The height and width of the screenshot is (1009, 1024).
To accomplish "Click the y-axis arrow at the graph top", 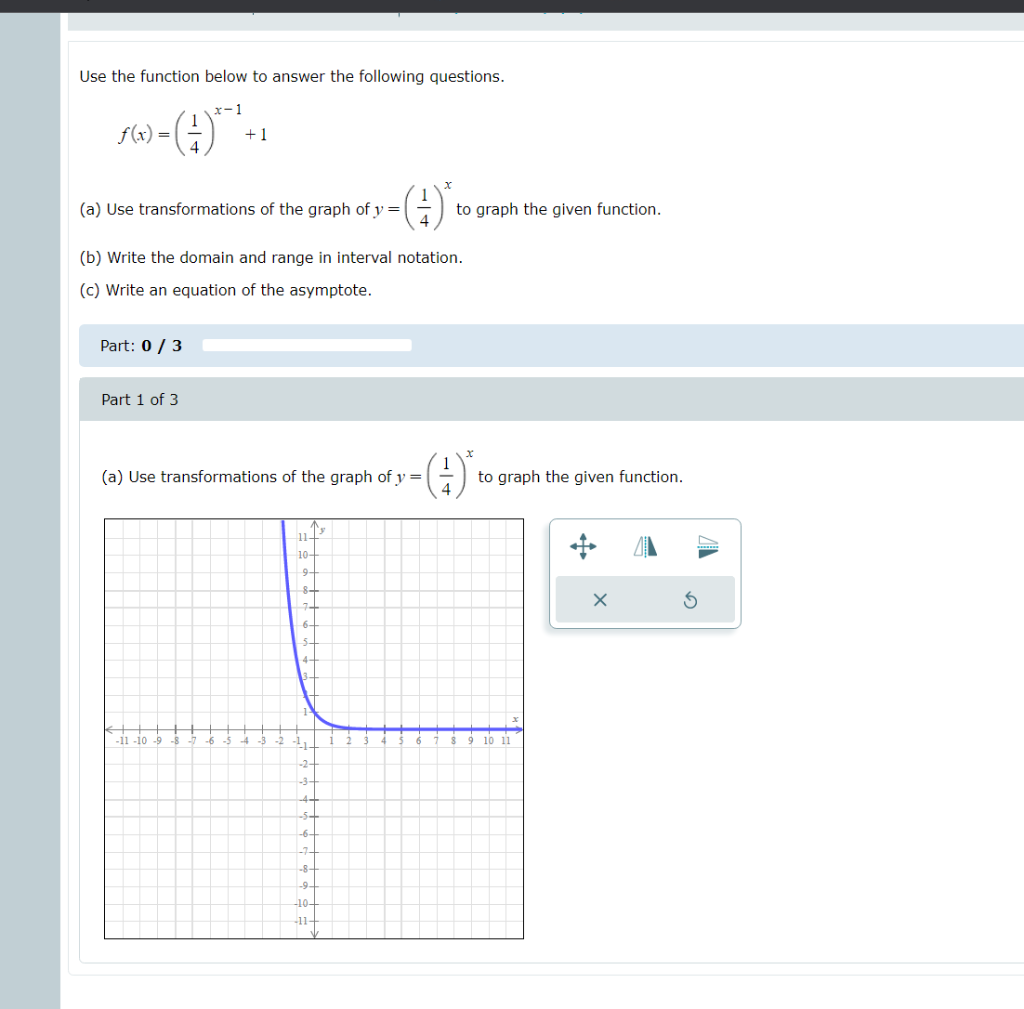I will coord(316,523).
